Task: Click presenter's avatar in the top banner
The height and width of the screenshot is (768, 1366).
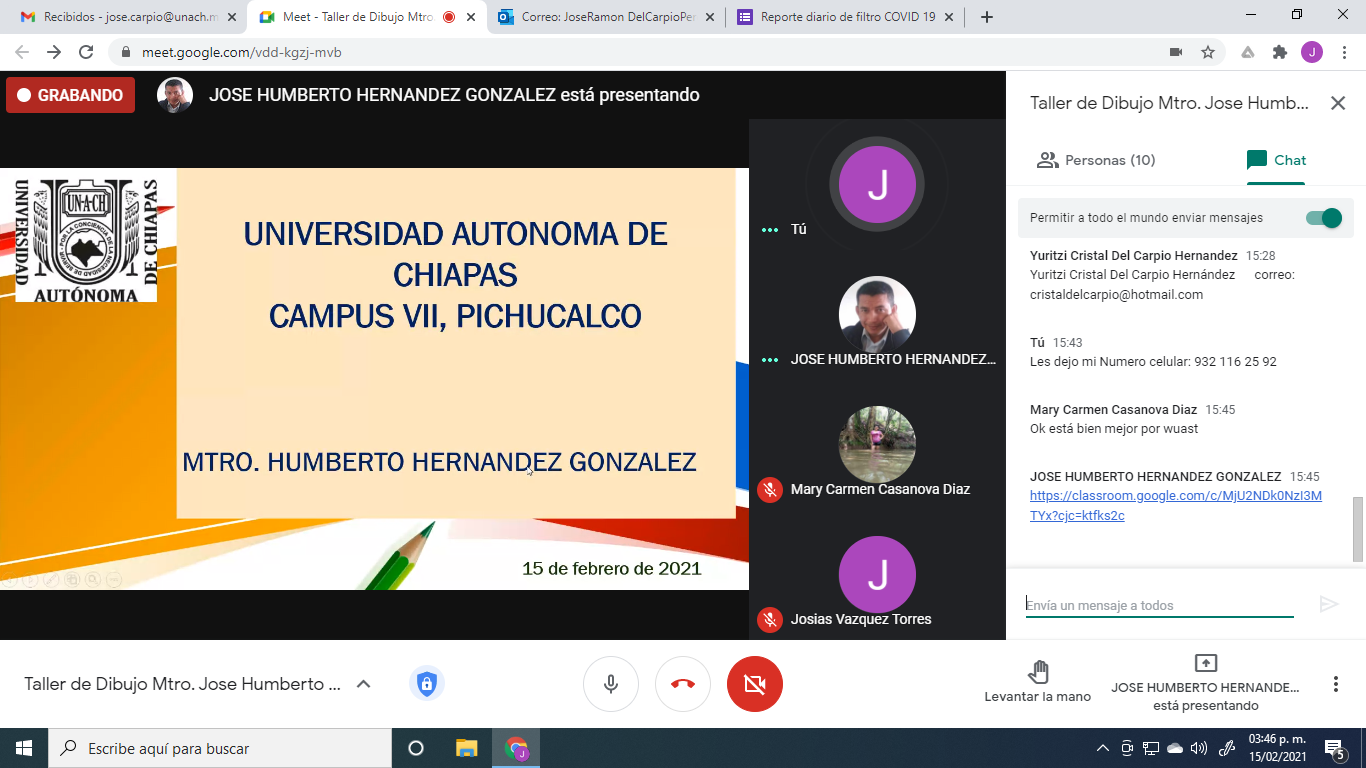Action: pyautogui.click(x=175, y=95)
